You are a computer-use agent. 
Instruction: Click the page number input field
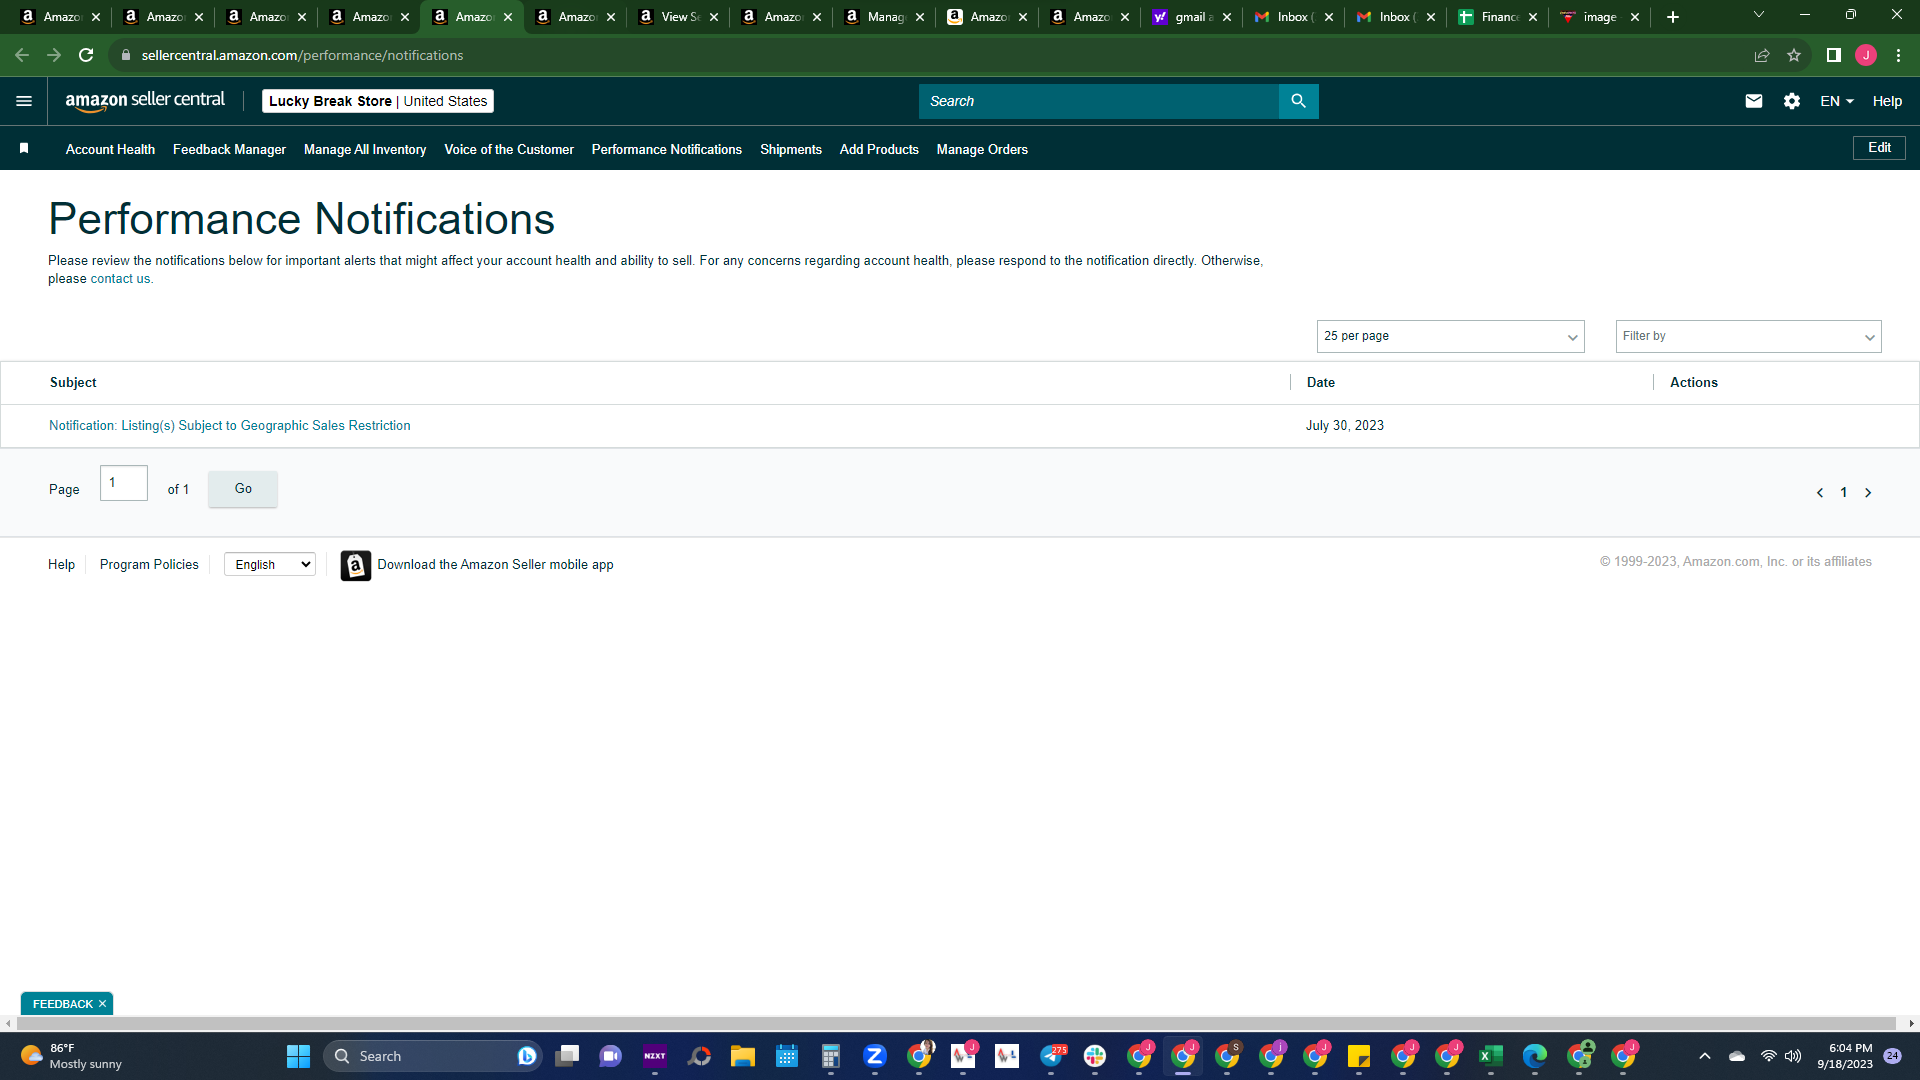124,483
